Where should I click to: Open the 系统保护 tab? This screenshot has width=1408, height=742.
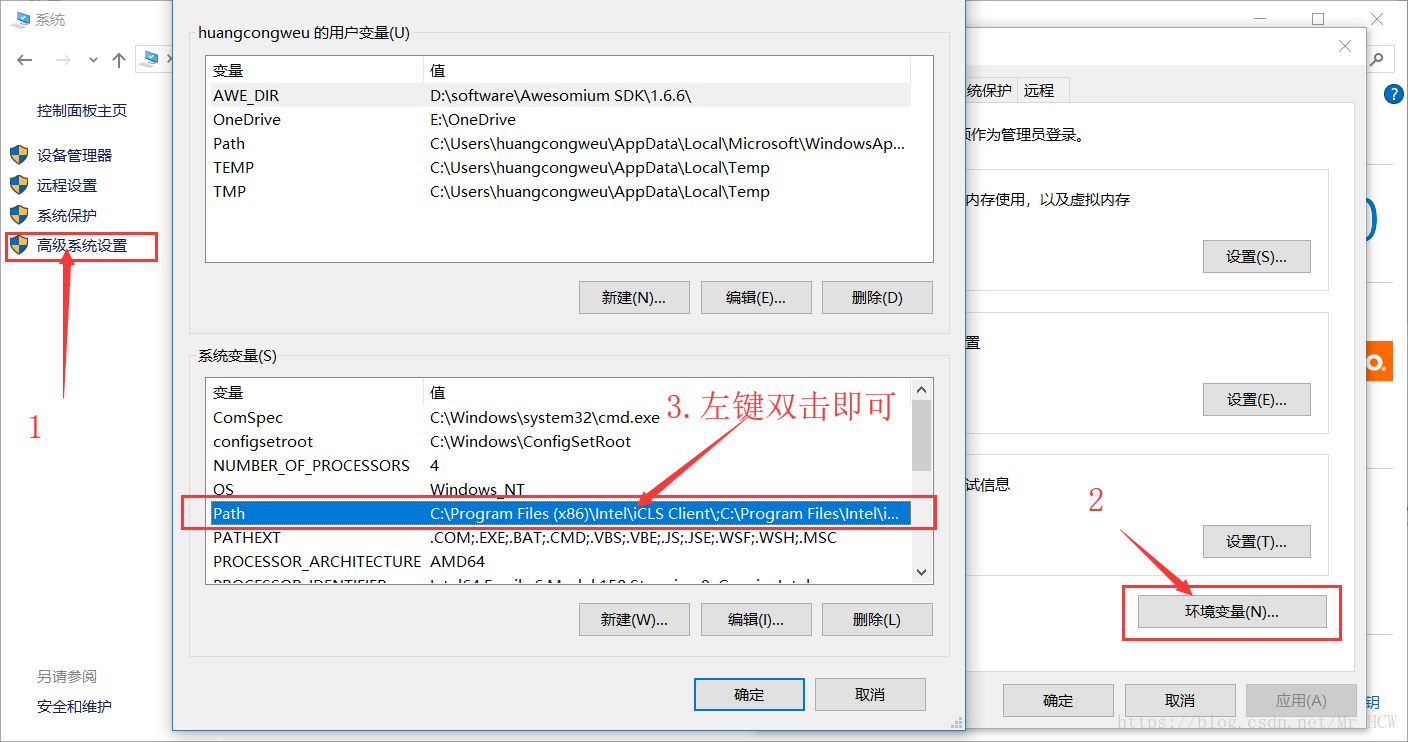[x=989, y=90]
